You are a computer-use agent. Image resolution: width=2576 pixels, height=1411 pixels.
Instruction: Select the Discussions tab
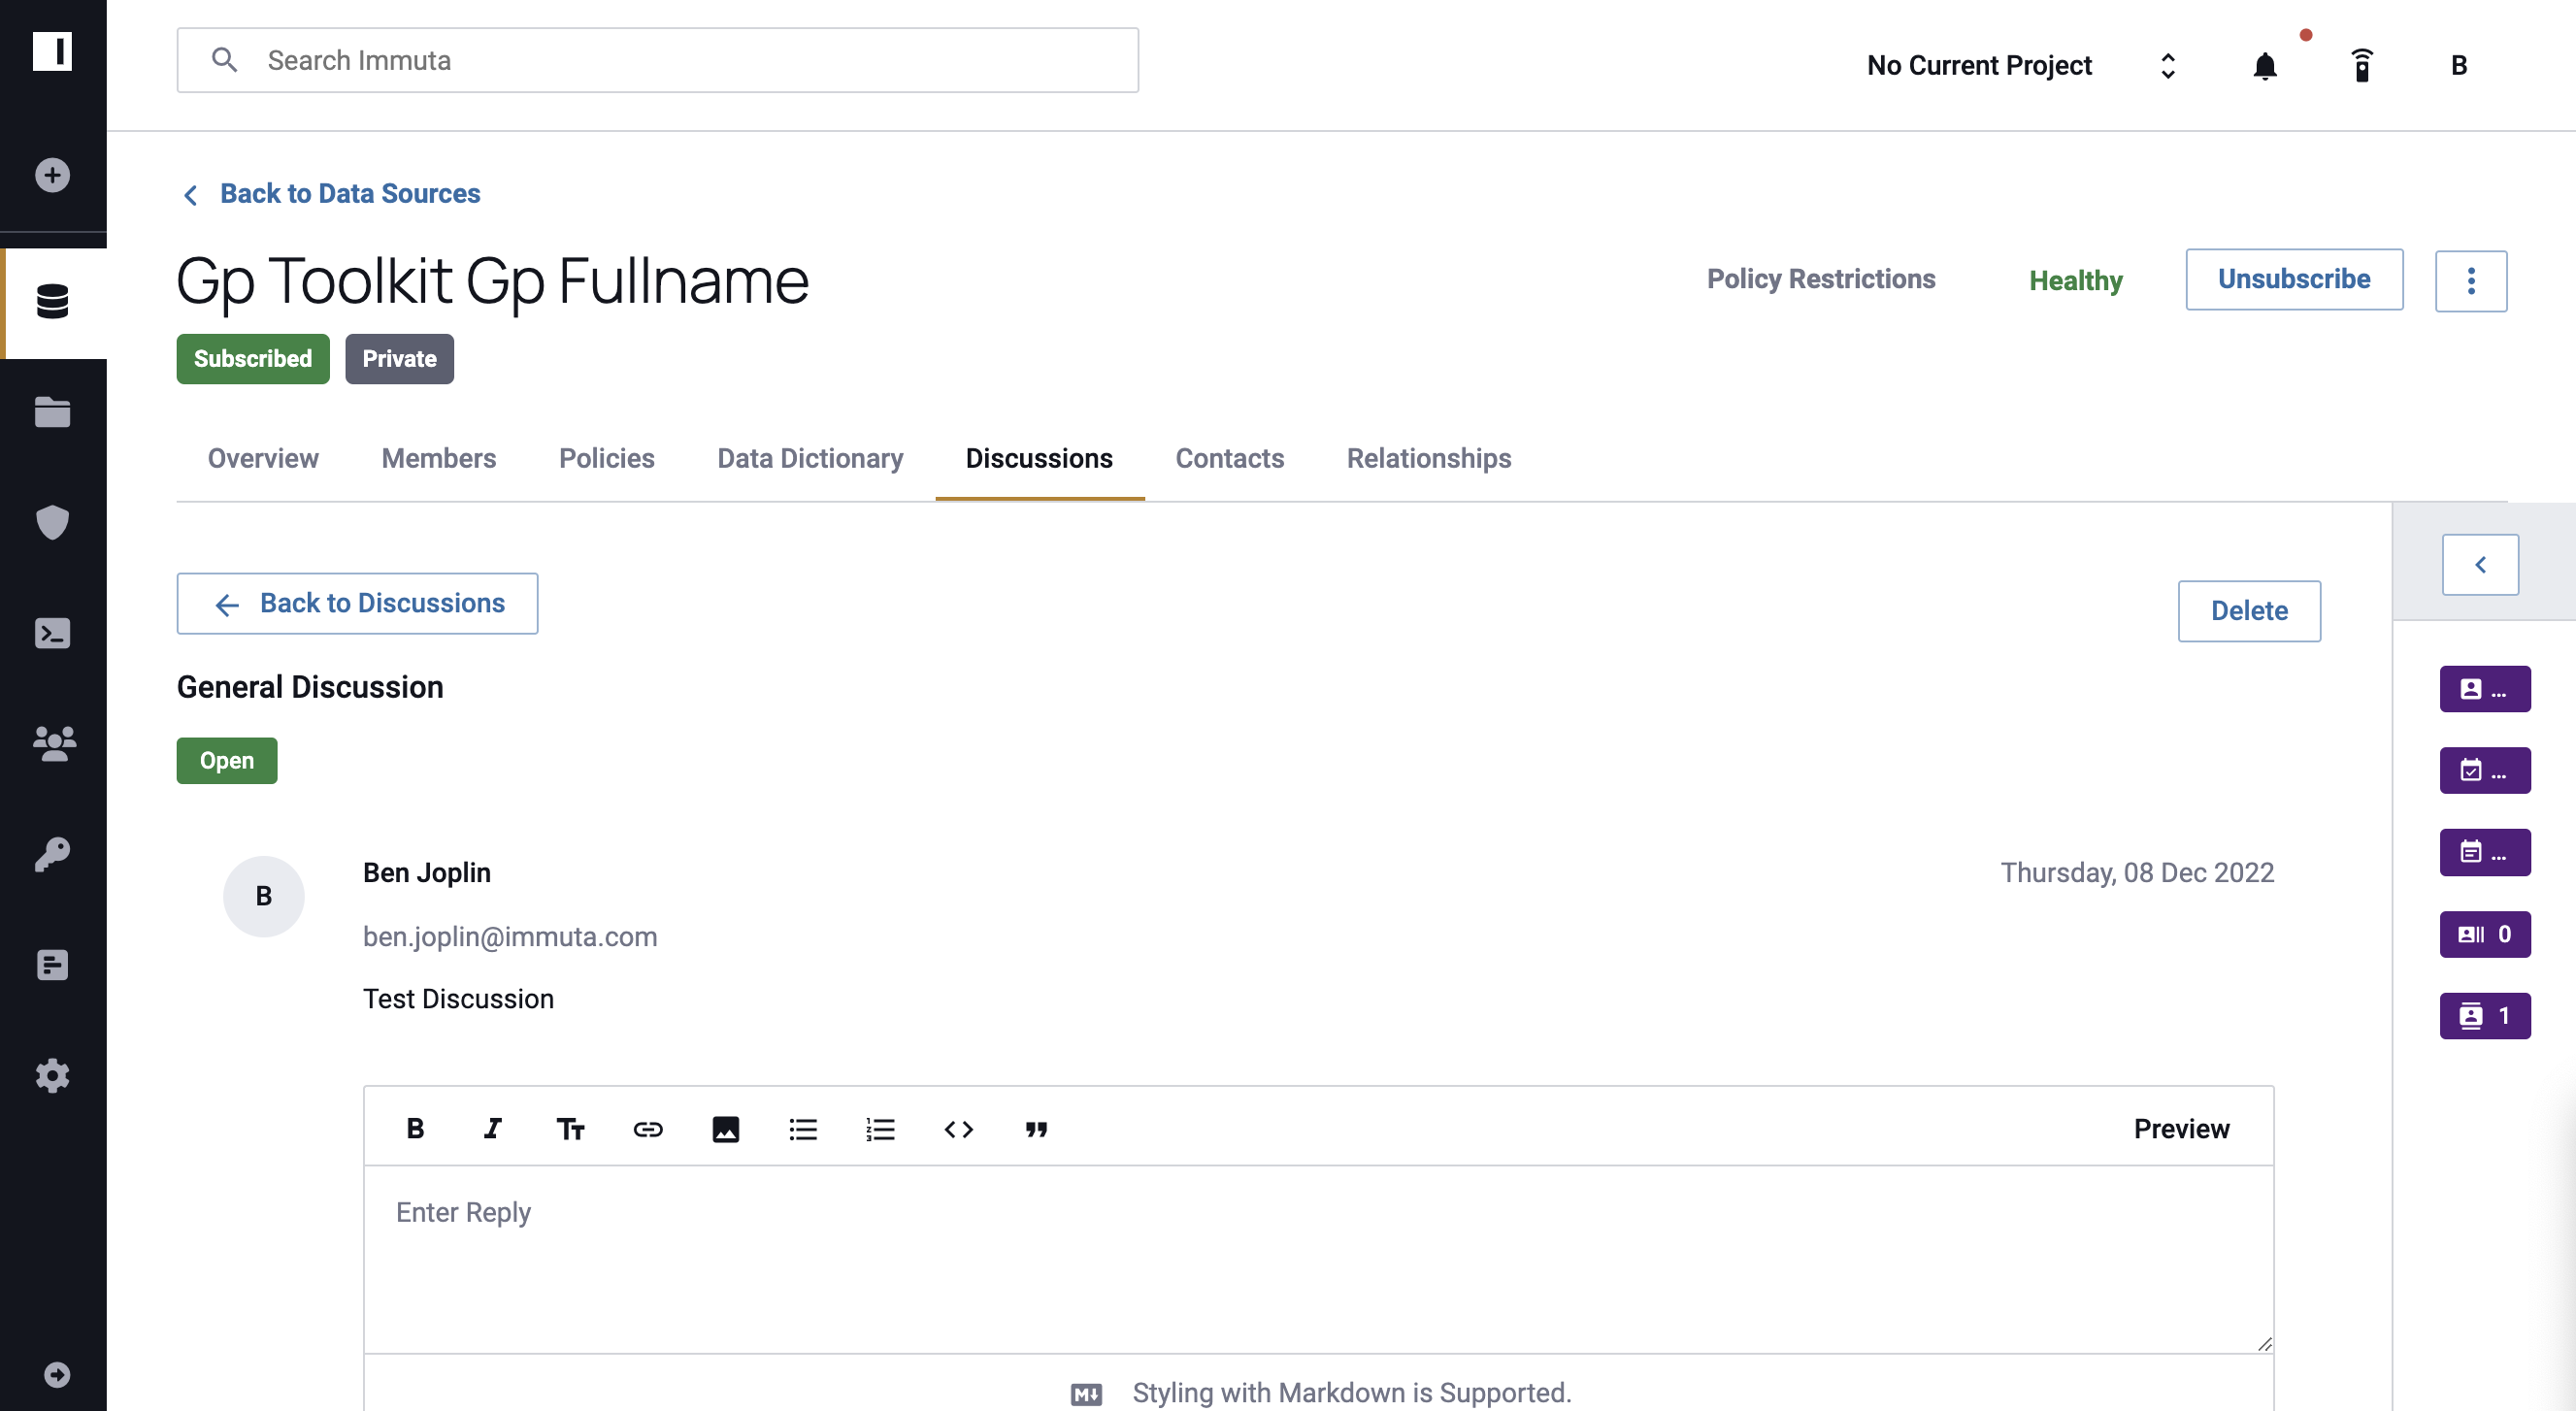point(1039,458)
